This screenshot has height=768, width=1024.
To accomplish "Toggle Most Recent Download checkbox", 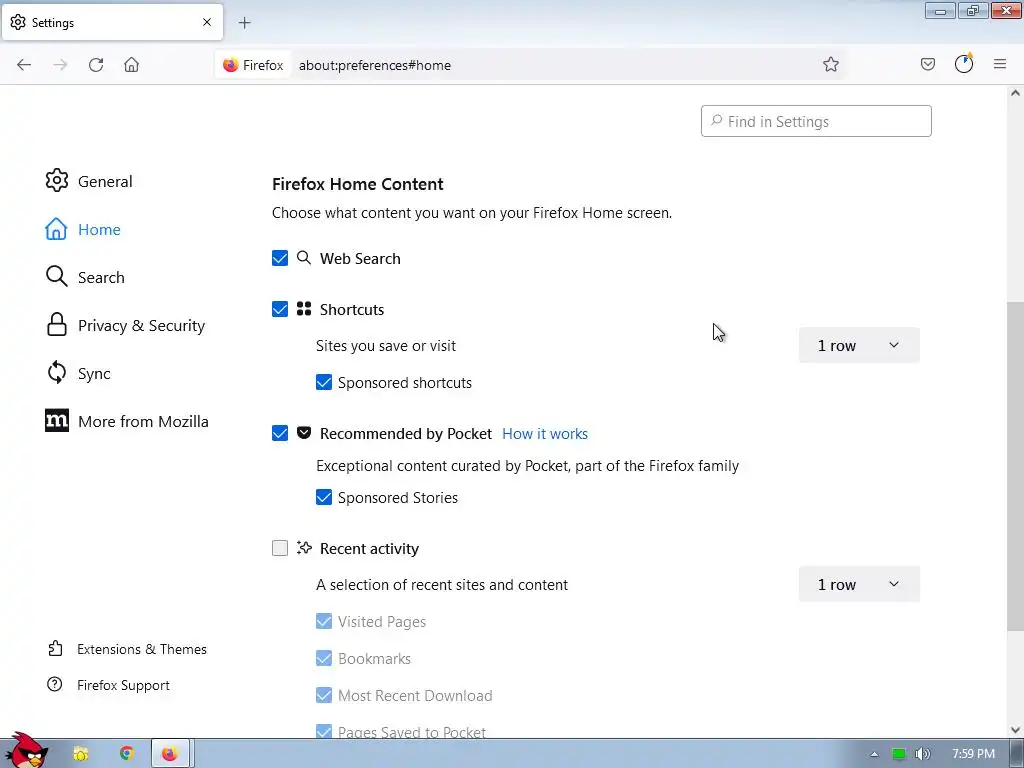I will point(324,695).
